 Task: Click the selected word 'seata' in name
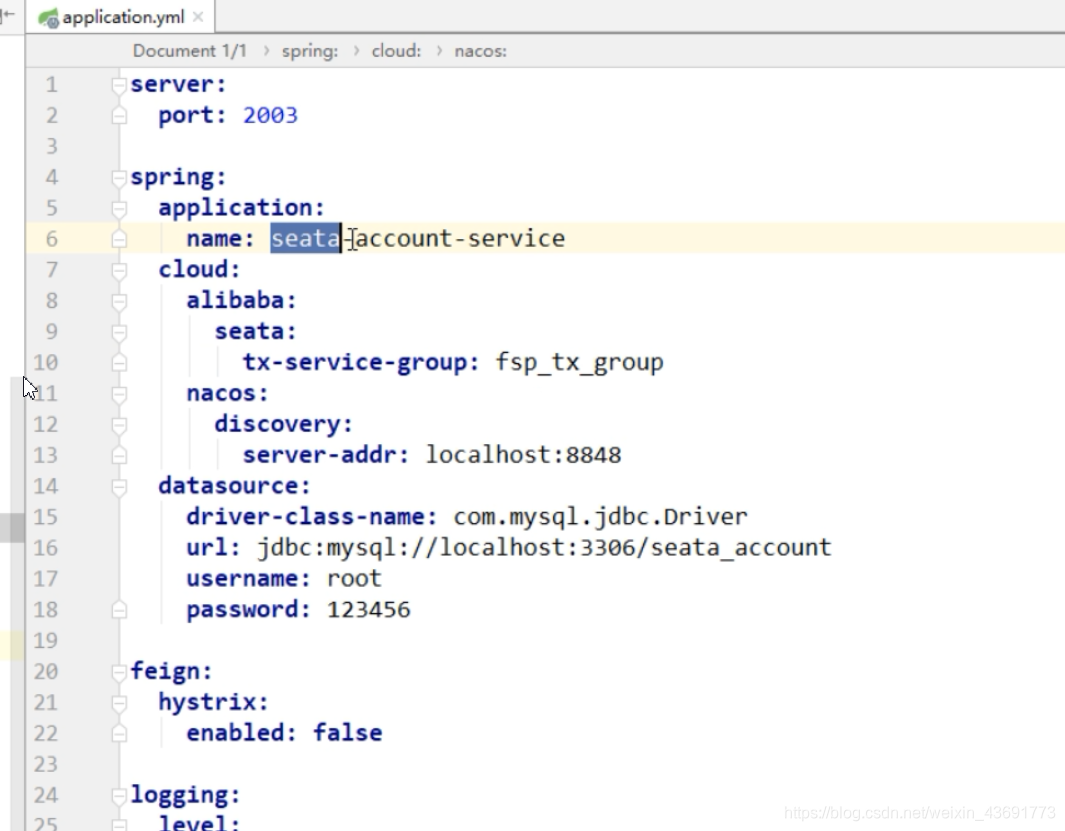(306, 238)
